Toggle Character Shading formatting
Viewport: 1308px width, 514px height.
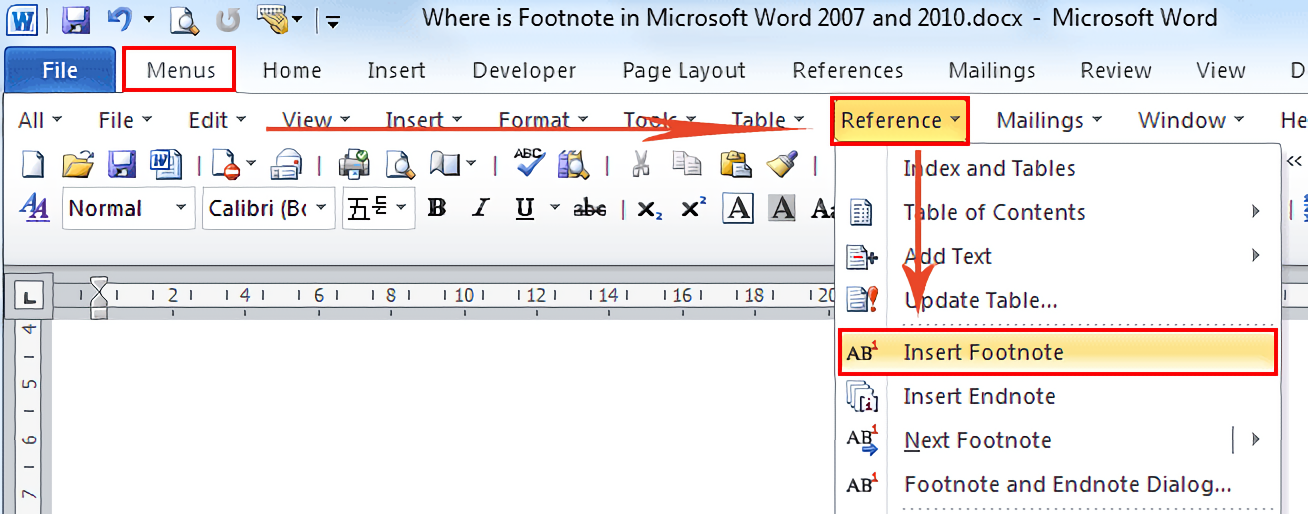tap(782, 208)
